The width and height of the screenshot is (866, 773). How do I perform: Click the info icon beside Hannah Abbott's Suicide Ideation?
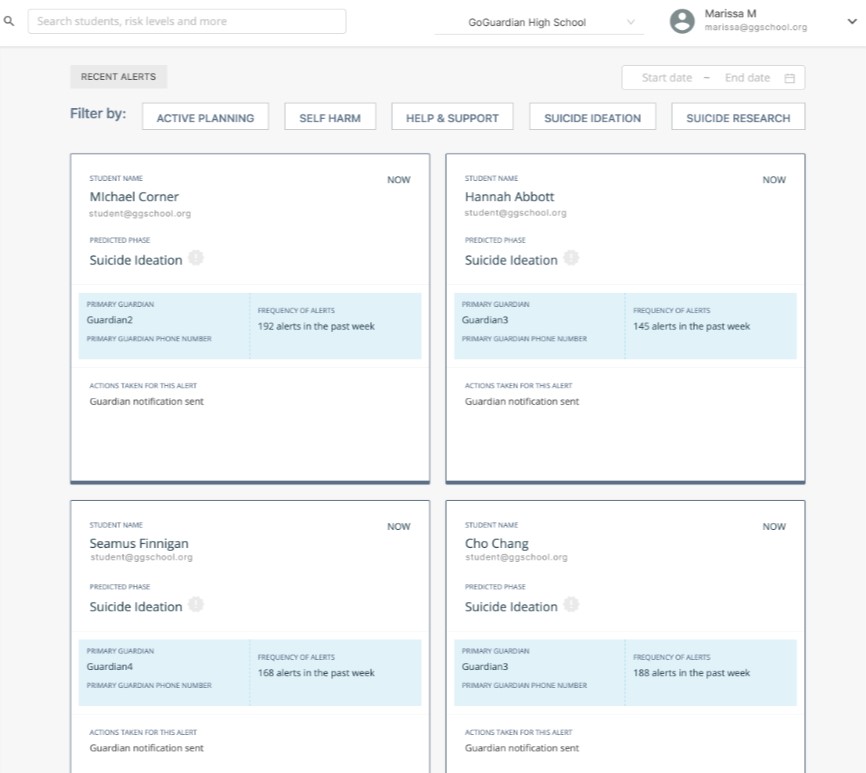pyautogui.click(x=571, y=258)
